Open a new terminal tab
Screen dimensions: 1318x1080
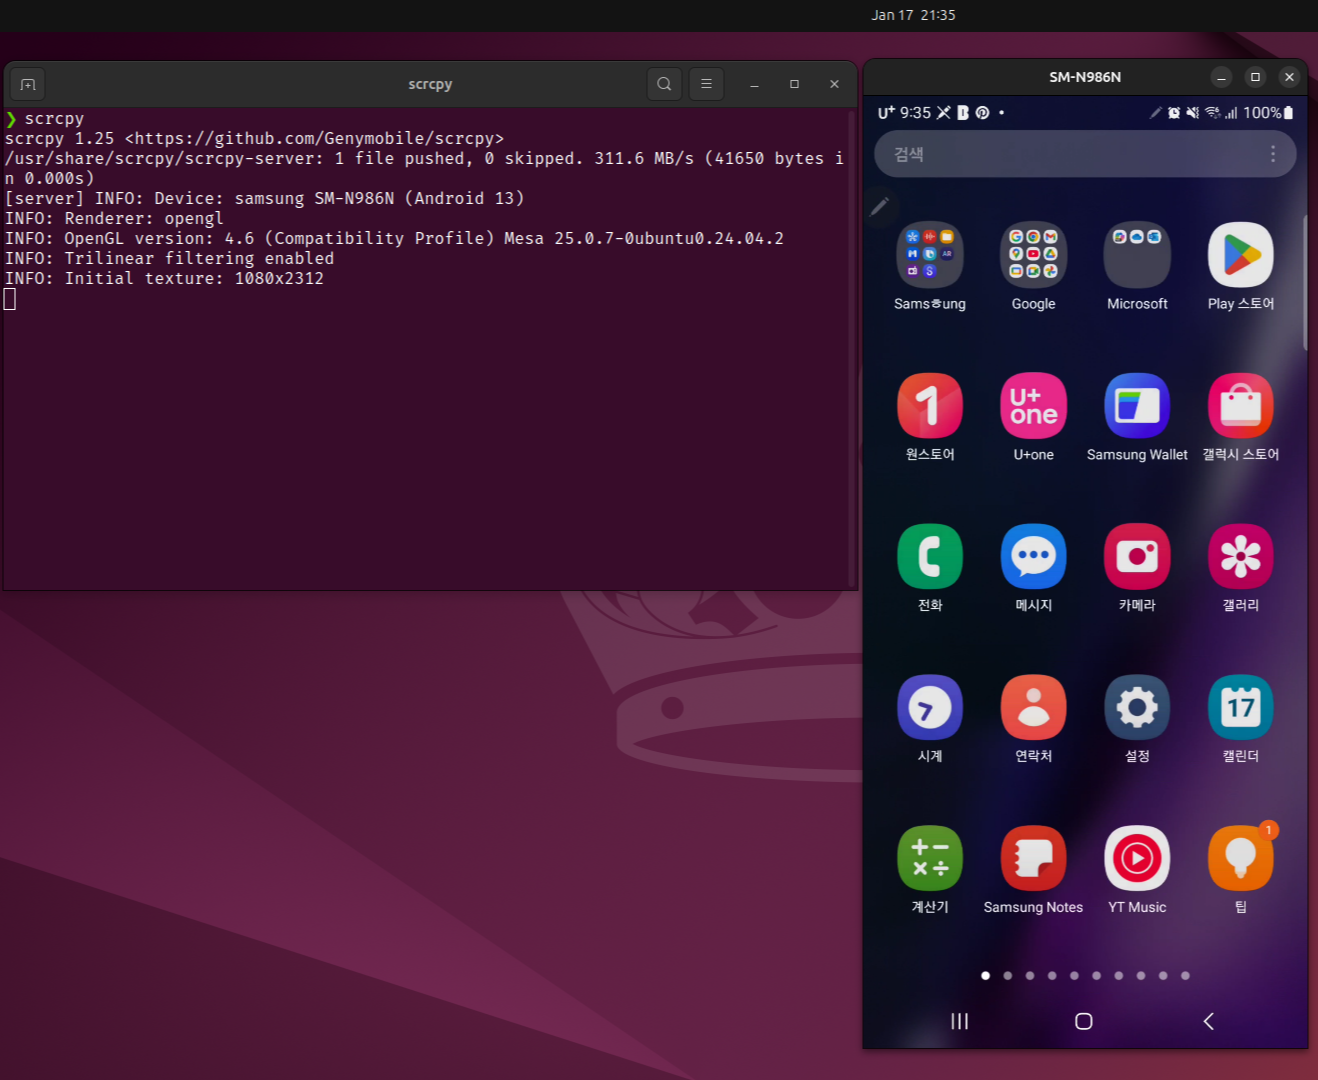click(28, 84)
